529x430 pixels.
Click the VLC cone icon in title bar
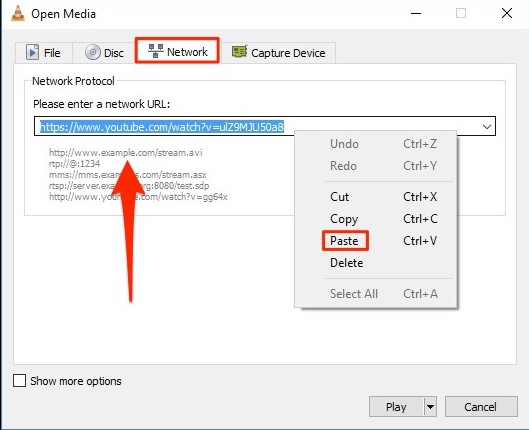click(x=18, y=13)
